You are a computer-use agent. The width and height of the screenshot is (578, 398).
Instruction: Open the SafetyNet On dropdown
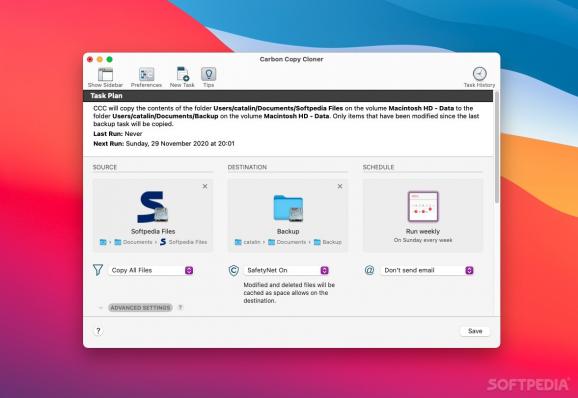coord(286,270)
